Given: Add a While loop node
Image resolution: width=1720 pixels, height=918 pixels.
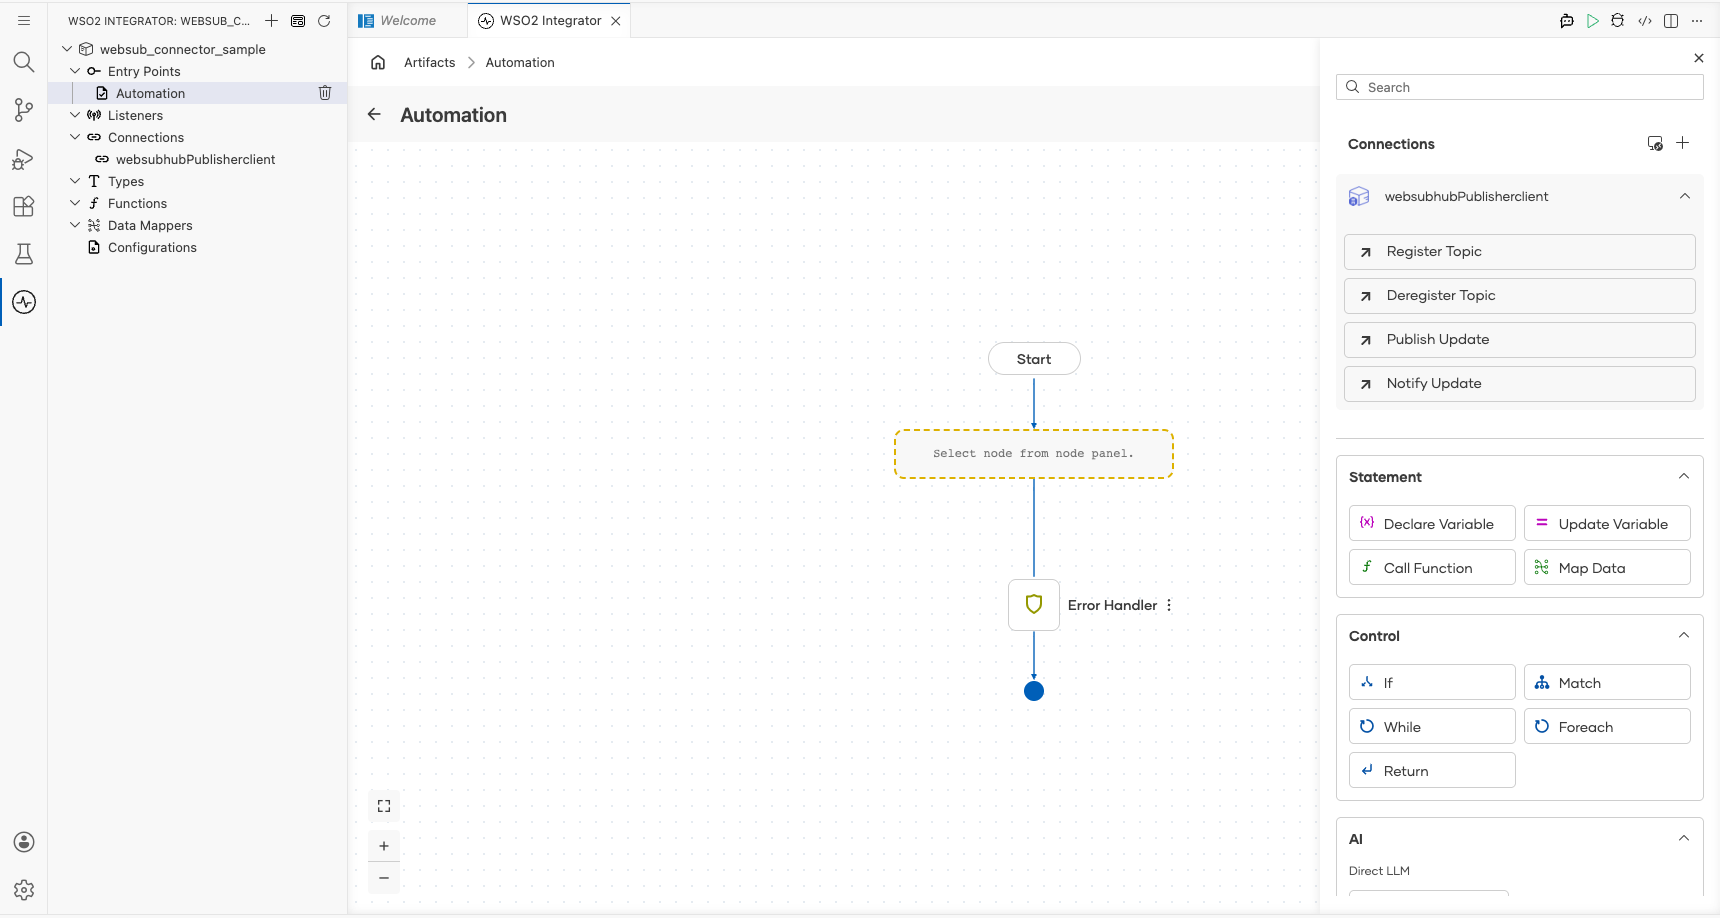Looking at the screenshot, I should 1432,726.
